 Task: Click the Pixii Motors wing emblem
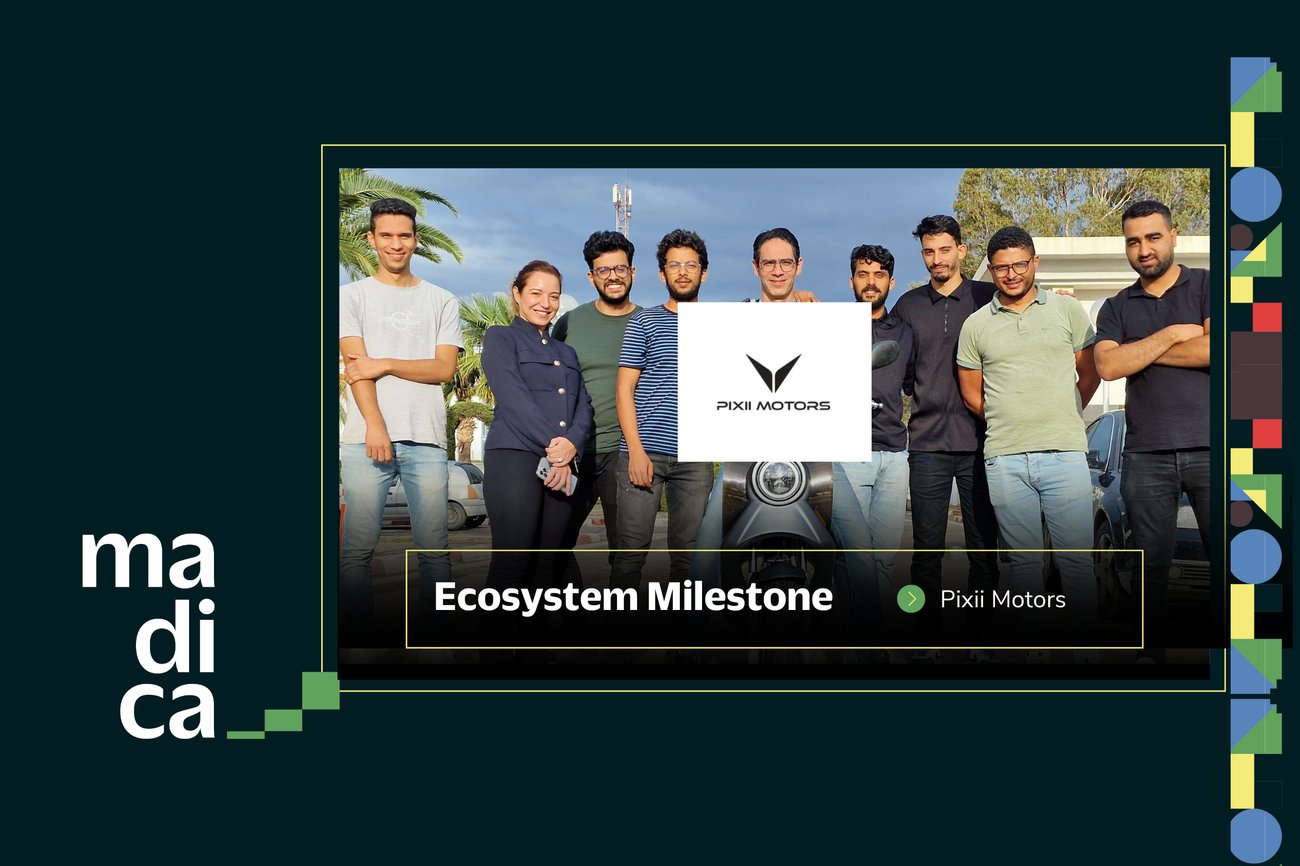coord(773,373)
